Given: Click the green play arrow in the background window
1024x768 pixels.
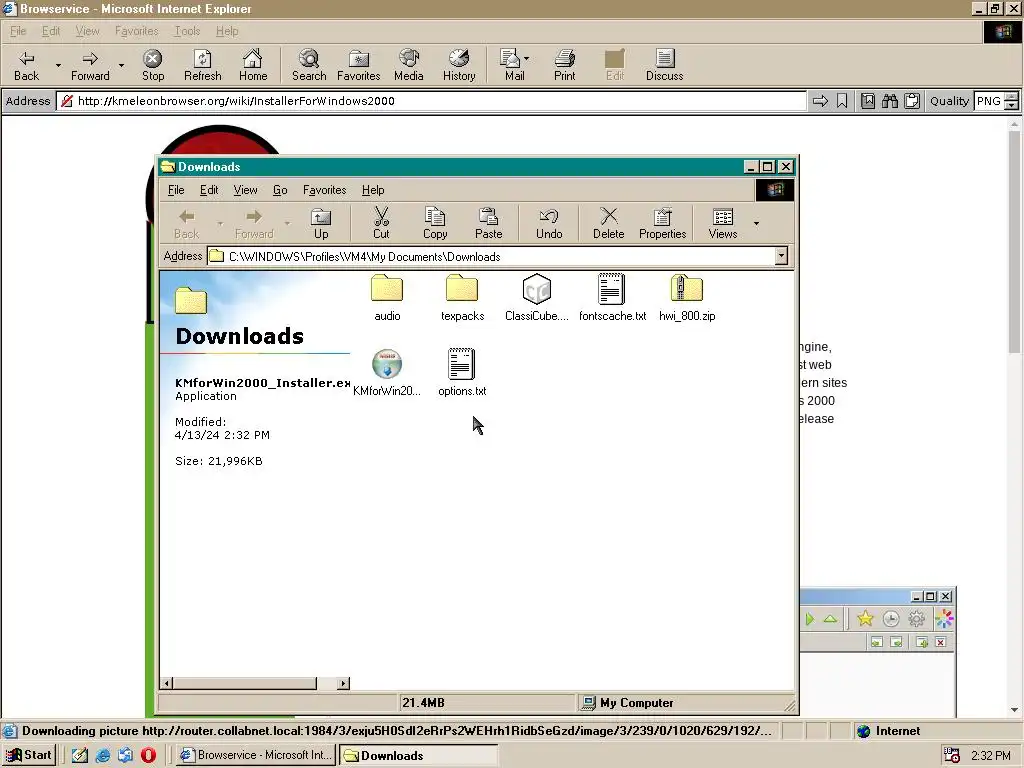Looking at the screenshot, I should point(810,618).
